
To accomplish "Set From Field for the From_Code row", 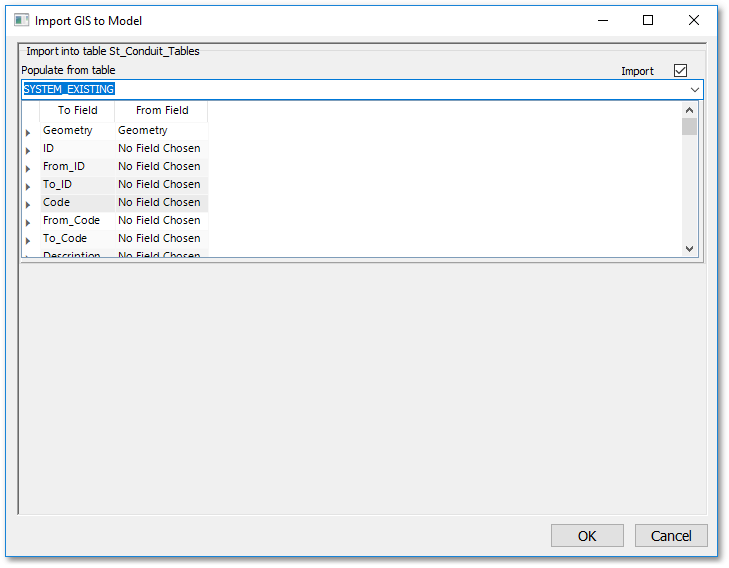I will point(161,221).
